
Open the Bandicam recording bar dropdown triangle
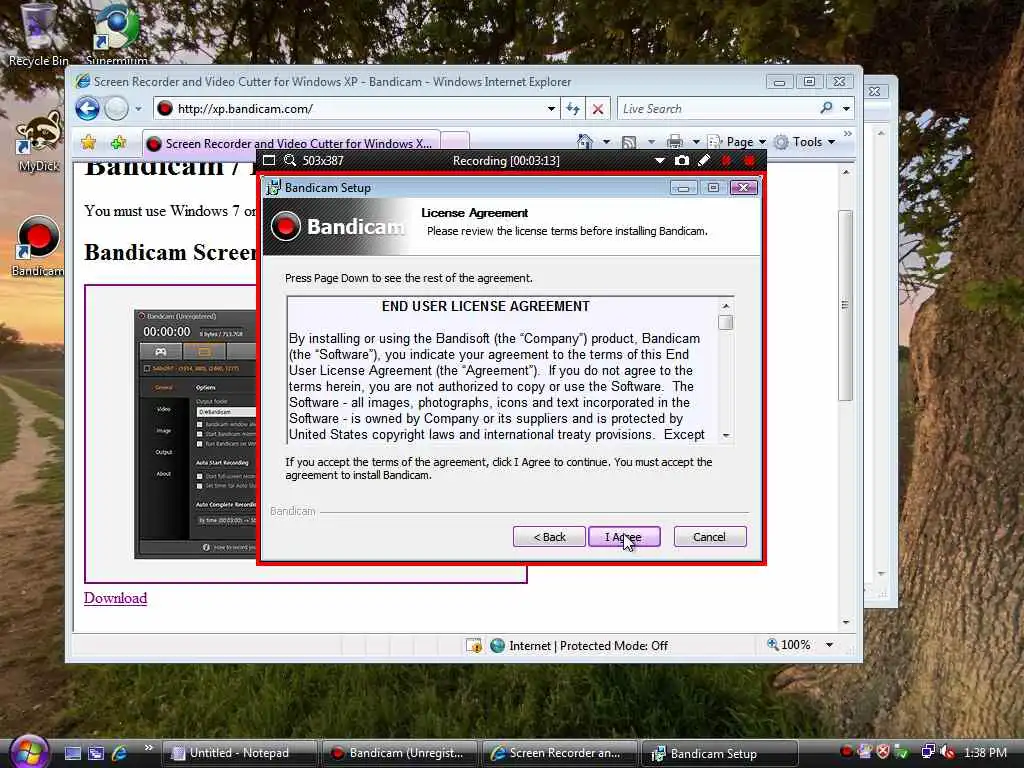660,161
